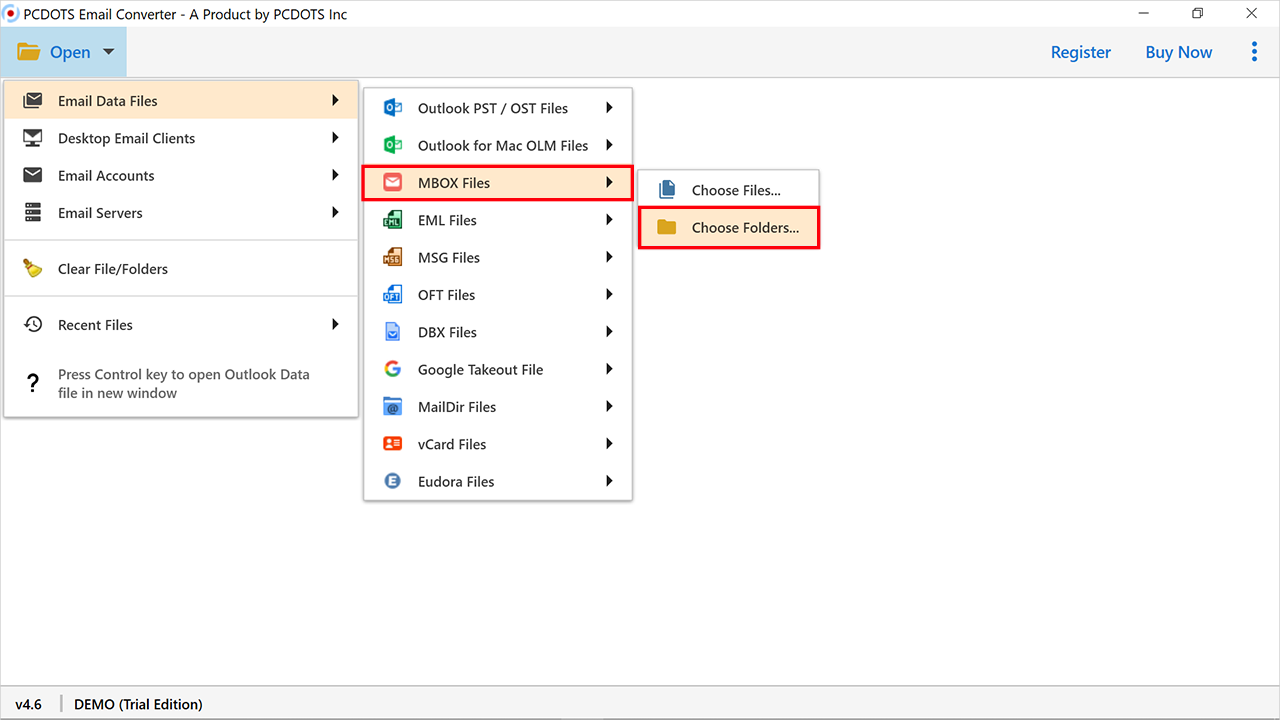The height and width of the screenshot is (720, 1280).
Task: Expand the DBX Files submenu arrow
Action: point(609,331)
